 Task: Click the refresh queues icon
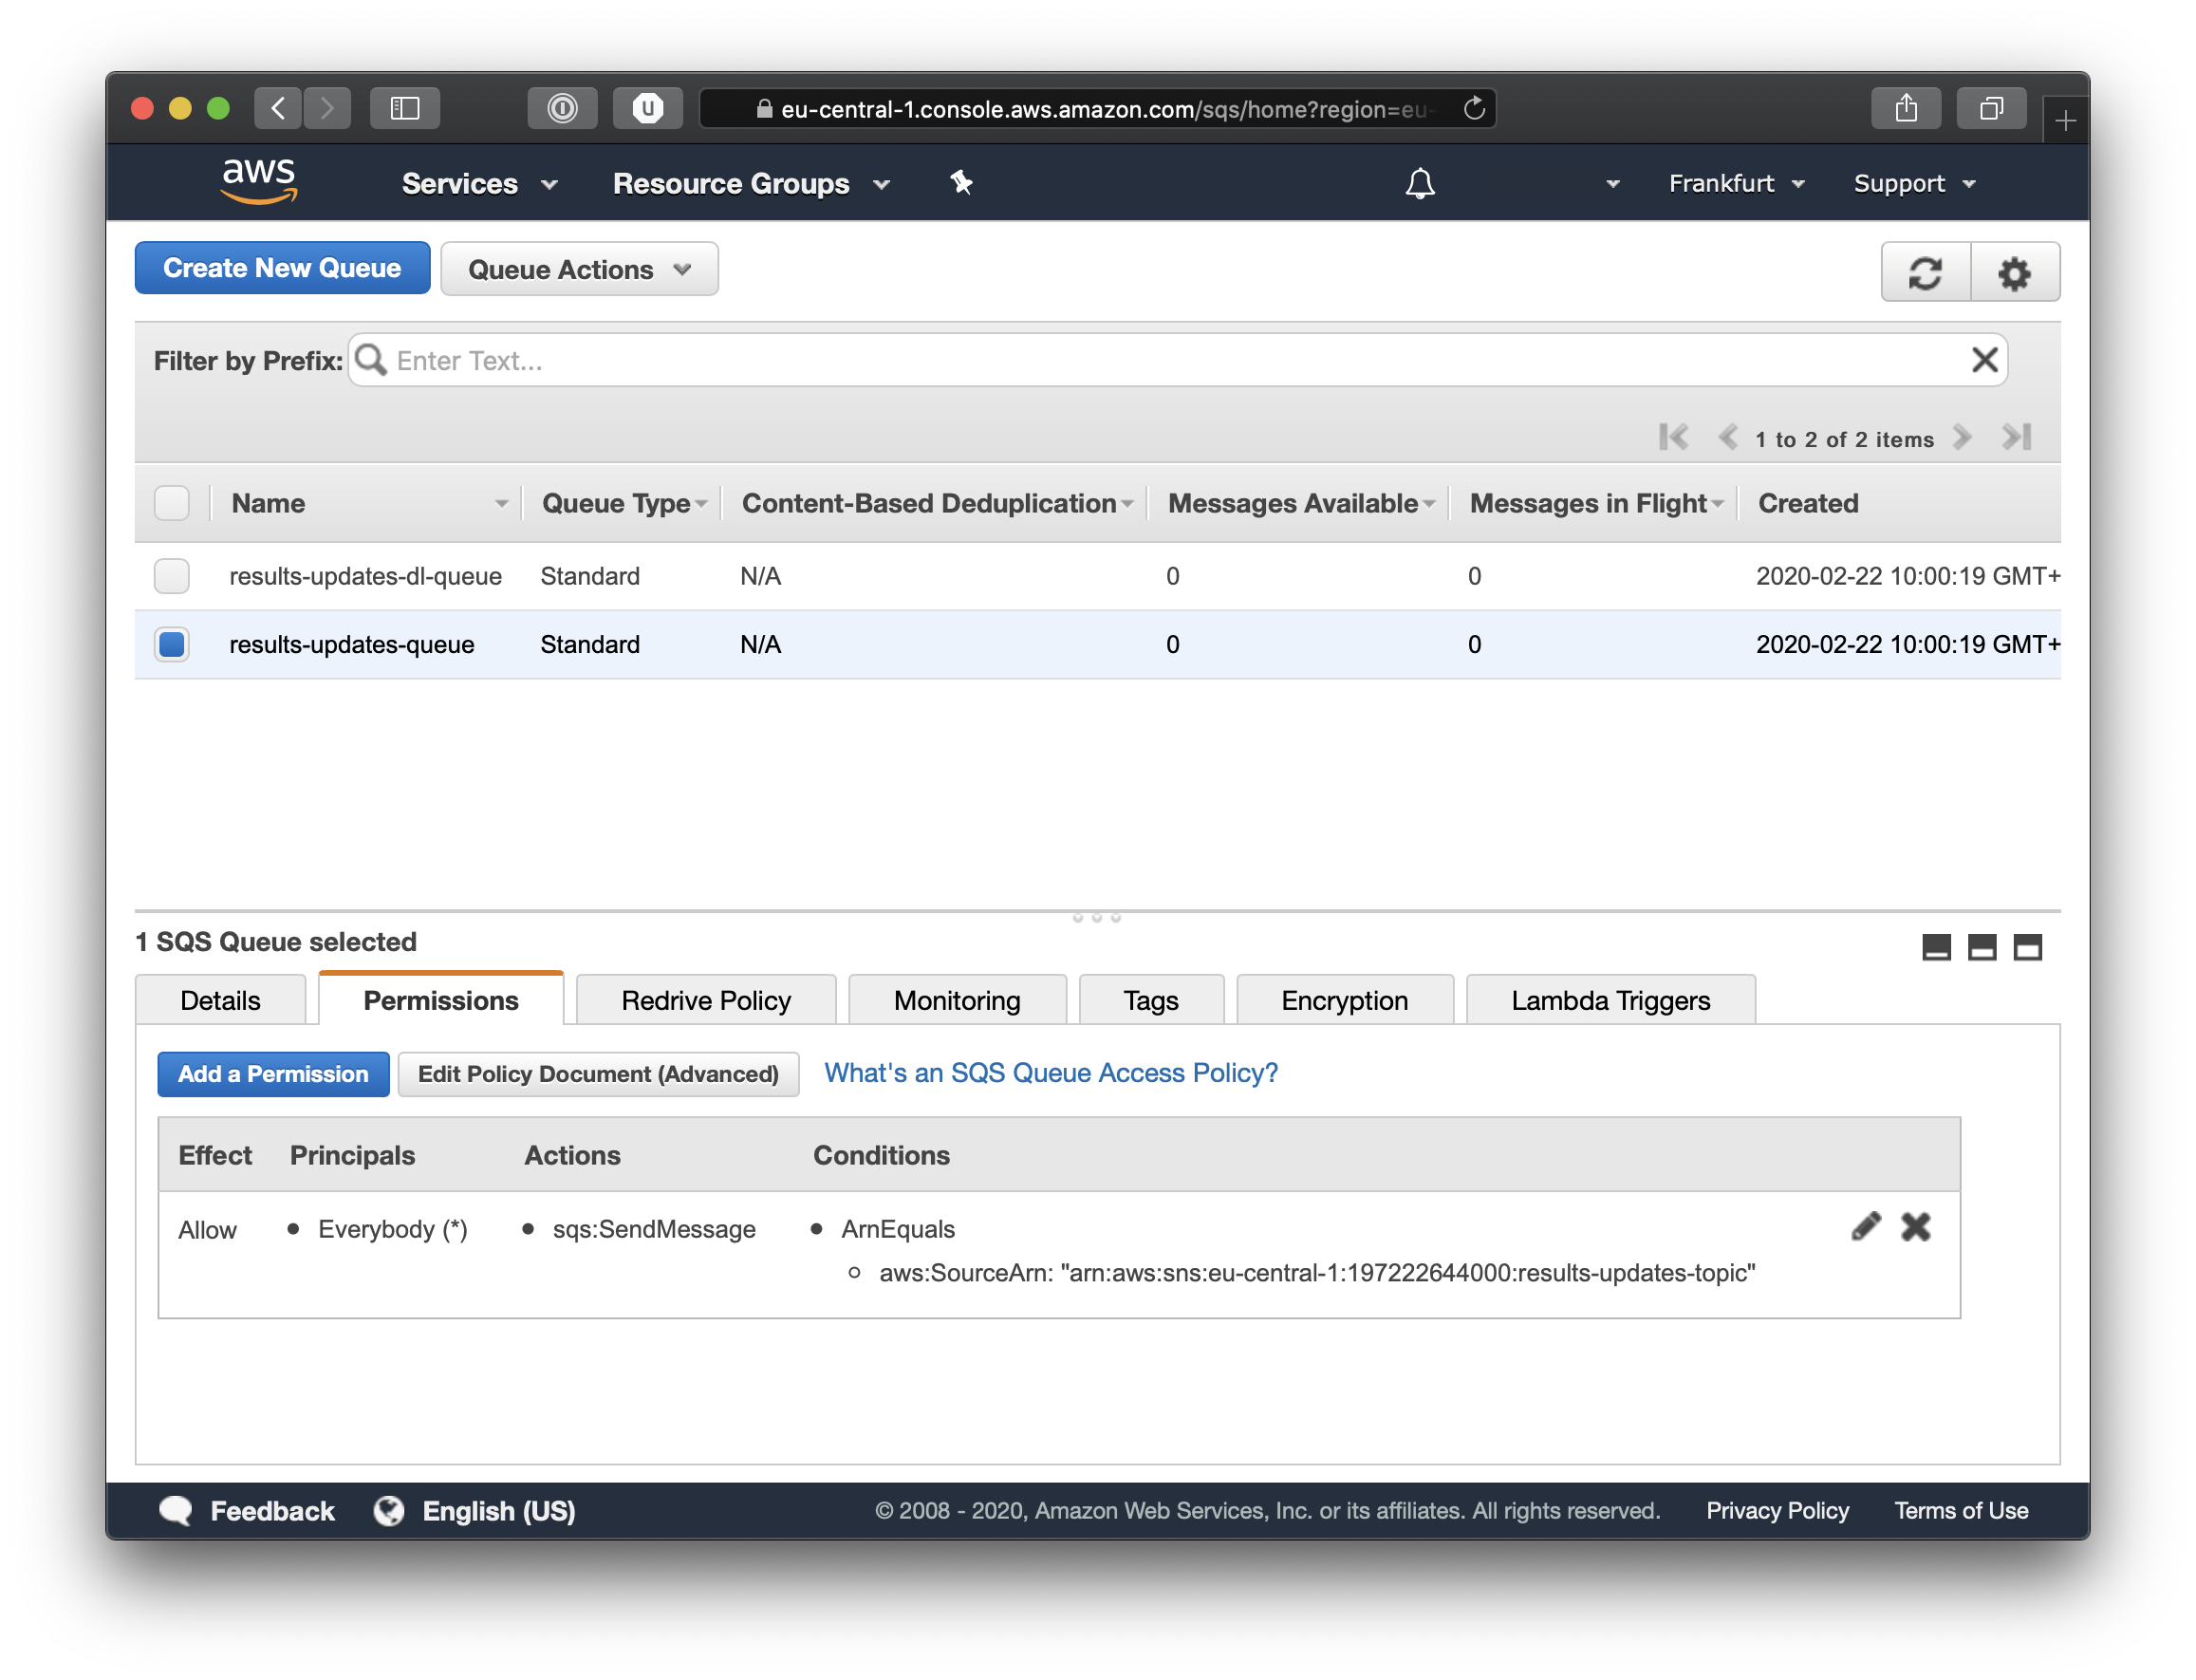click(x=1925, y=272)
